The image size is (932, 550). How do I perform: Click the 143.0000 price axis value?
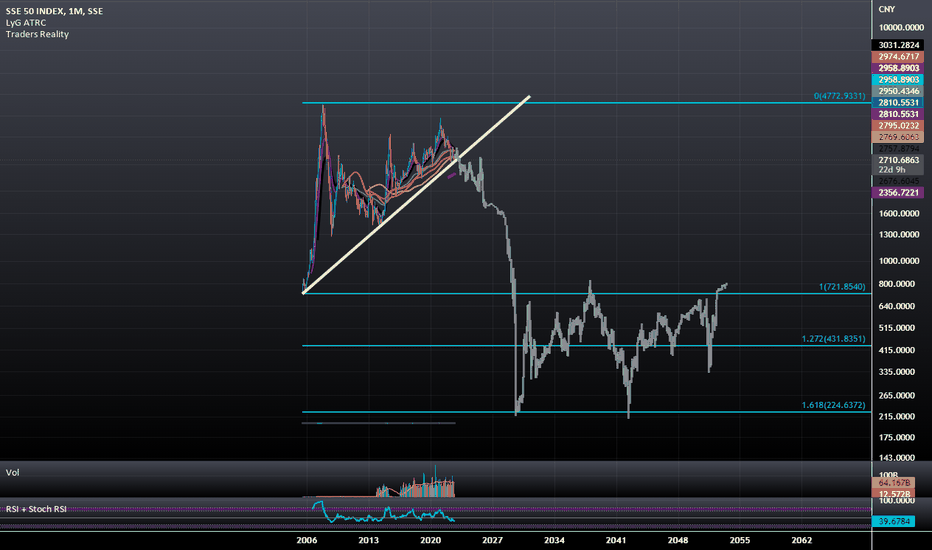pyautogui.click(x=896, y=457)
